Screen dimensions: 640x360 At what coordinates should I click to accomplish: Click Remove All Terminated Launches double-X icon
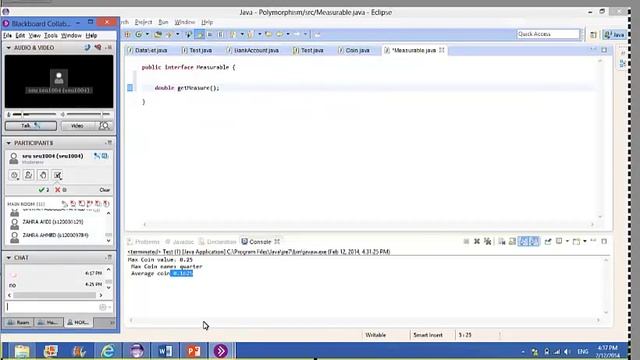[x=487, y=242]
